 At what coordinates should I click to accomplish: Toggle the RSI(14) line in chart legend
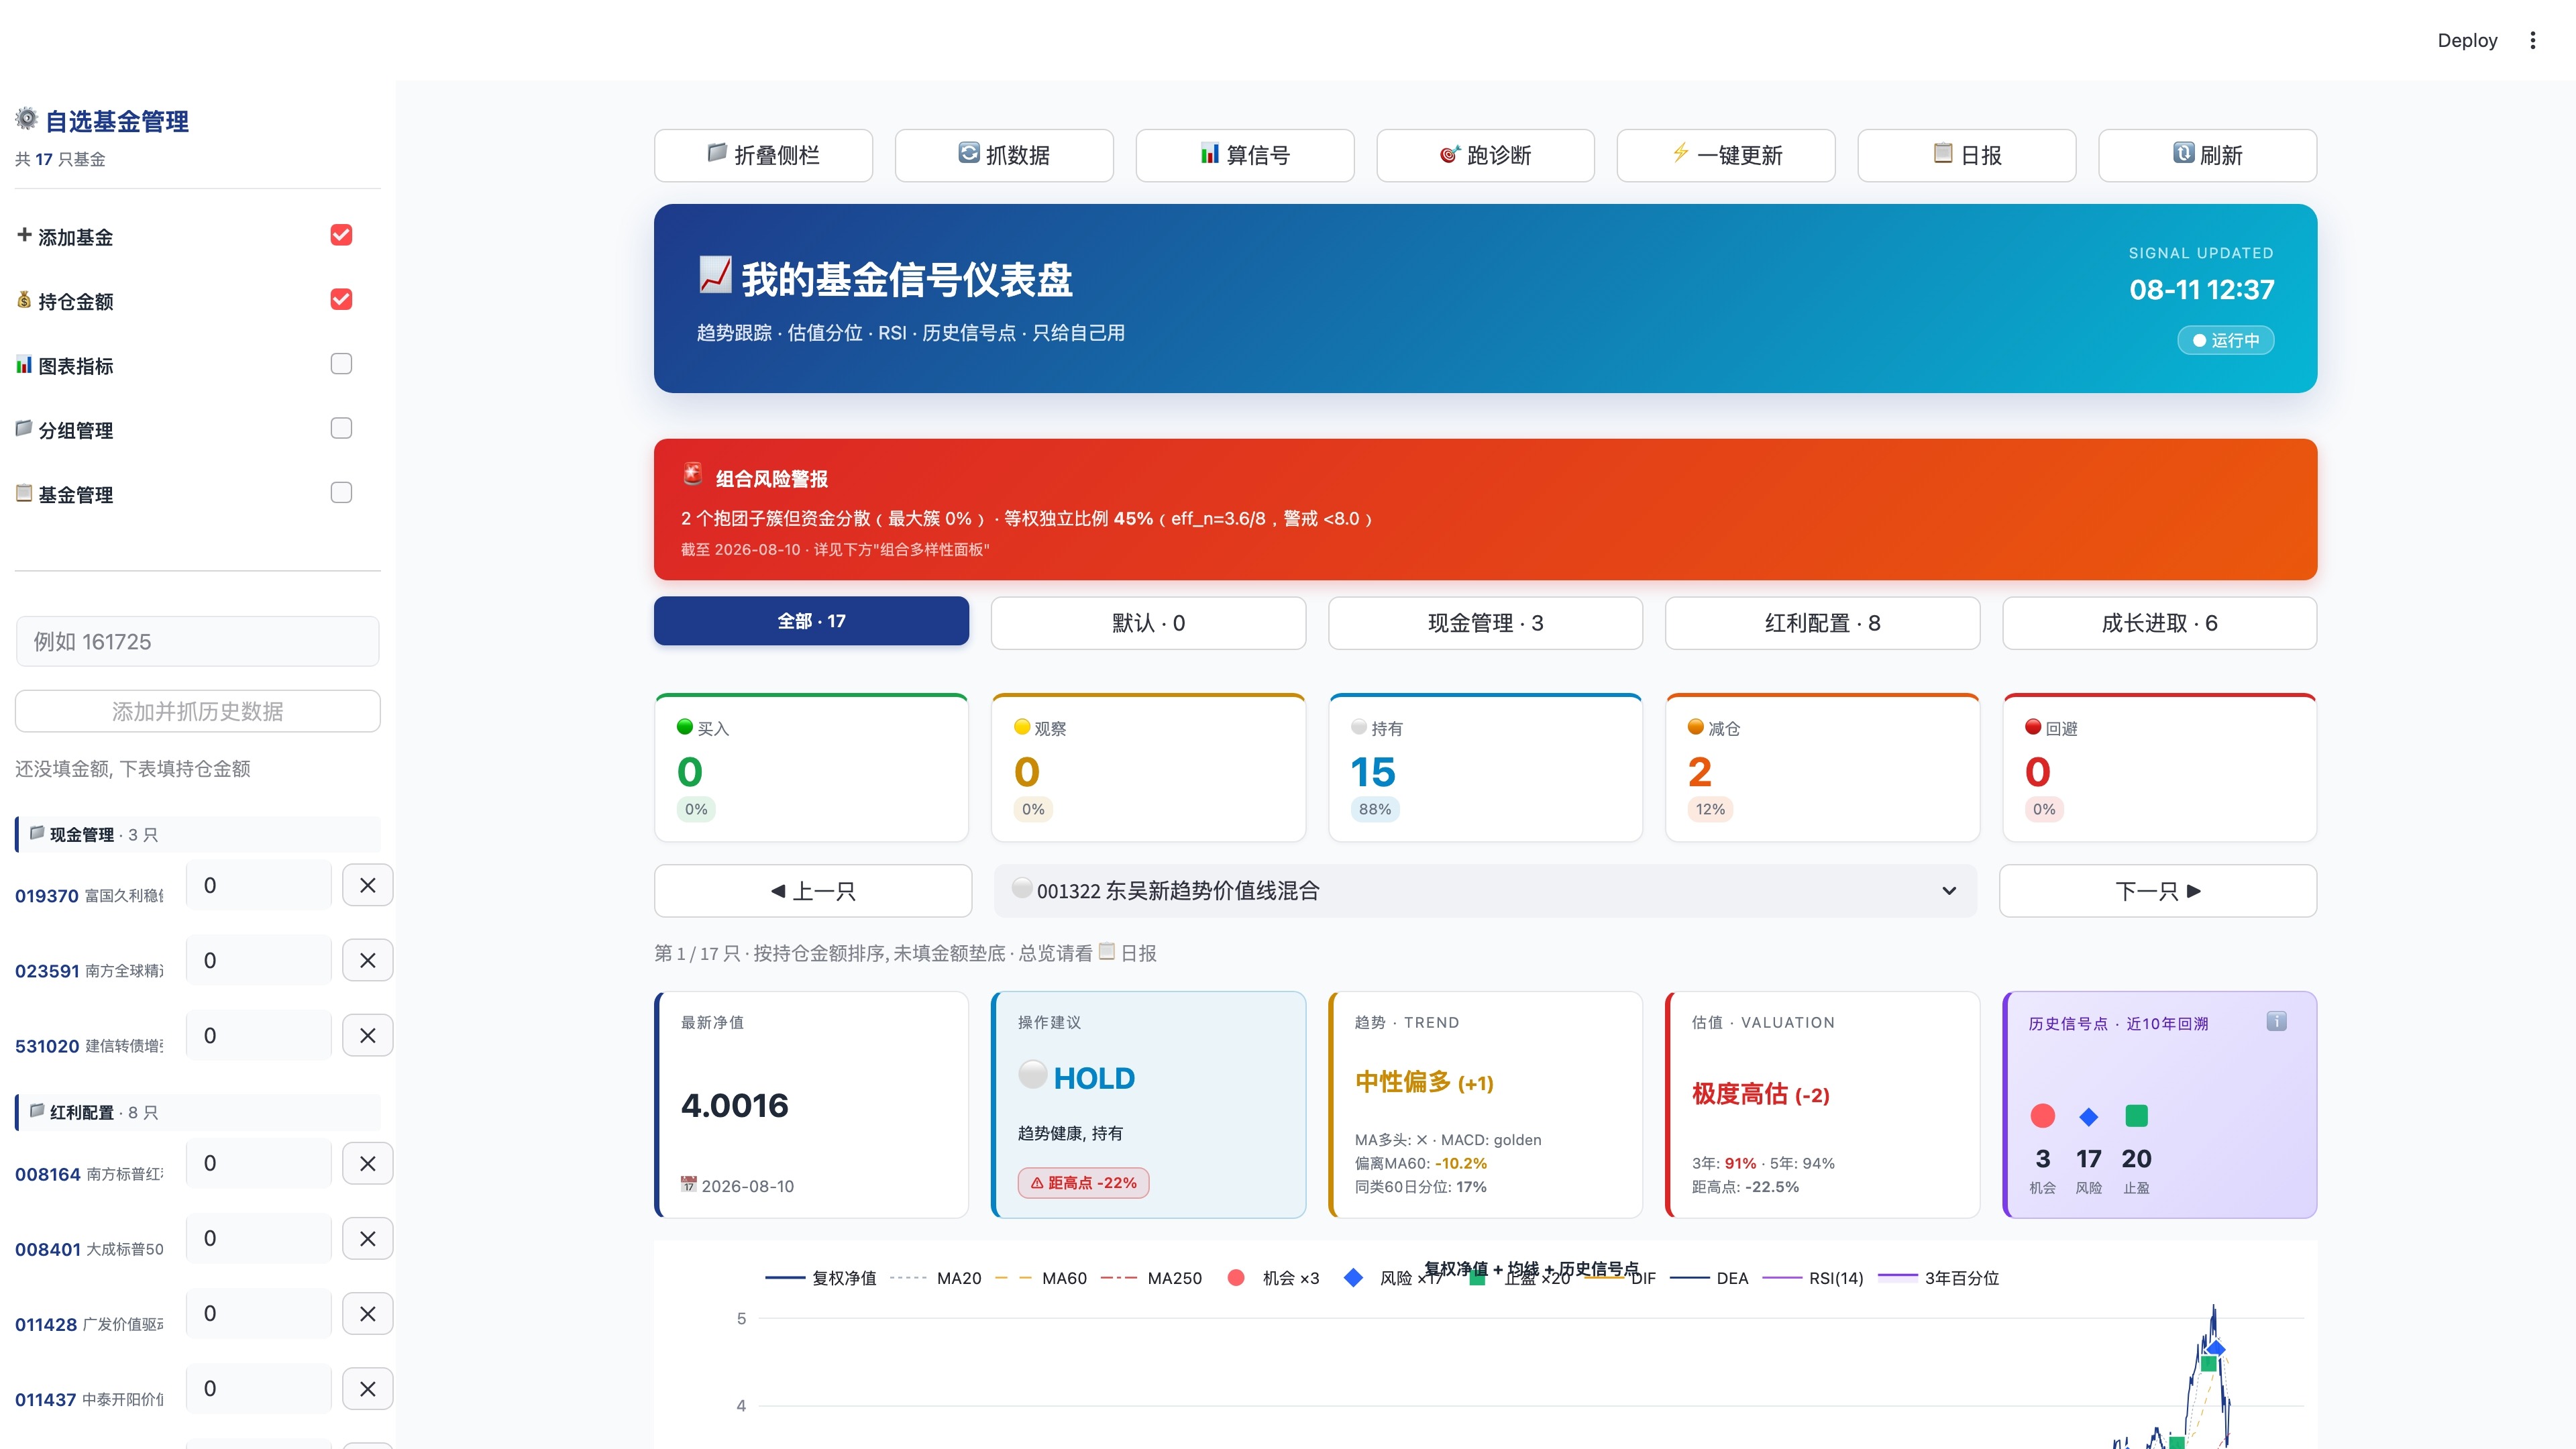click(x=1812, y=1278)
